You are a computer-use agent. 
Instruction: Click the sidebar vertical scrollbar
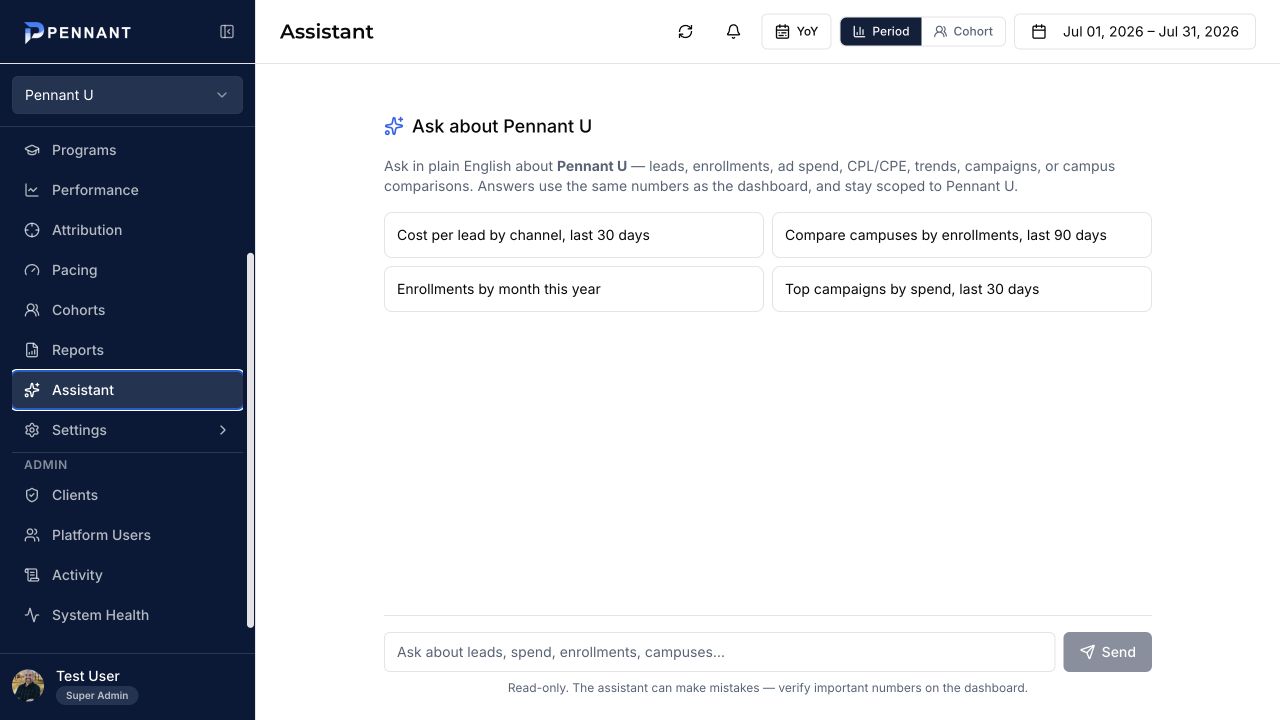coord(250,440)
